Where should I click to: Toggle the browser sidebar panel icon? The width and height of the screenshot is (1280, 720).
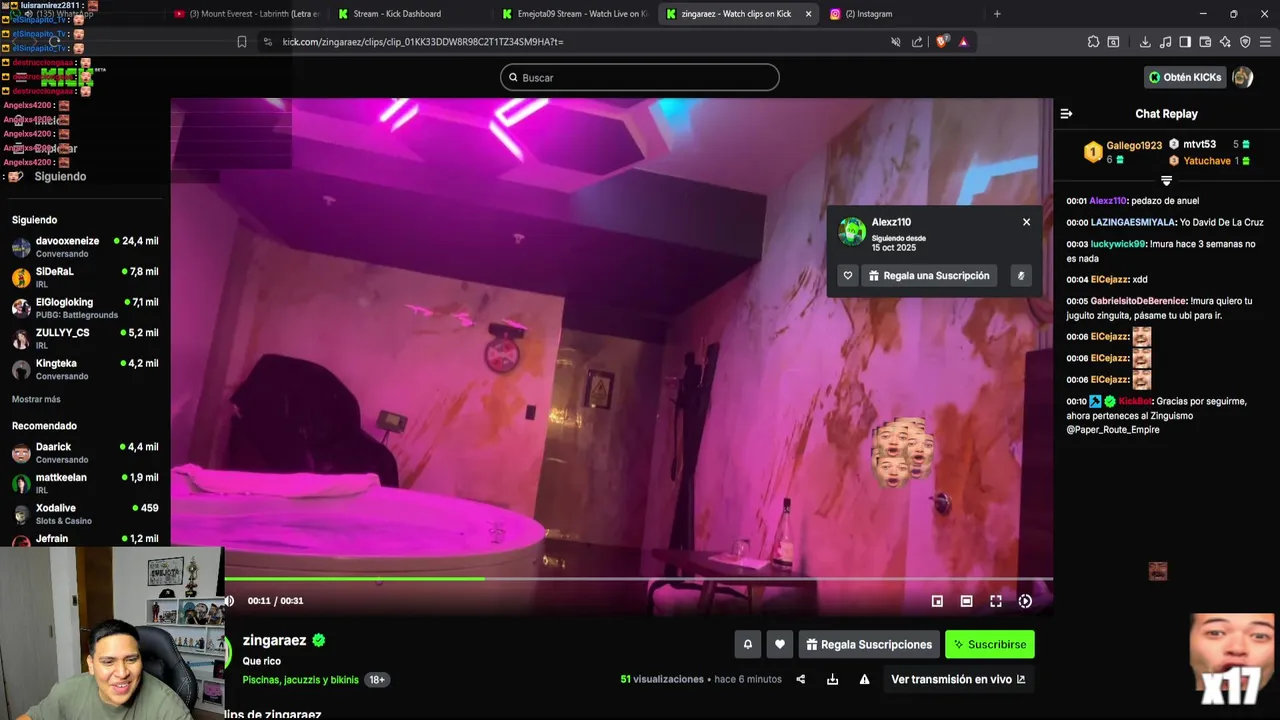point(1185,42)
